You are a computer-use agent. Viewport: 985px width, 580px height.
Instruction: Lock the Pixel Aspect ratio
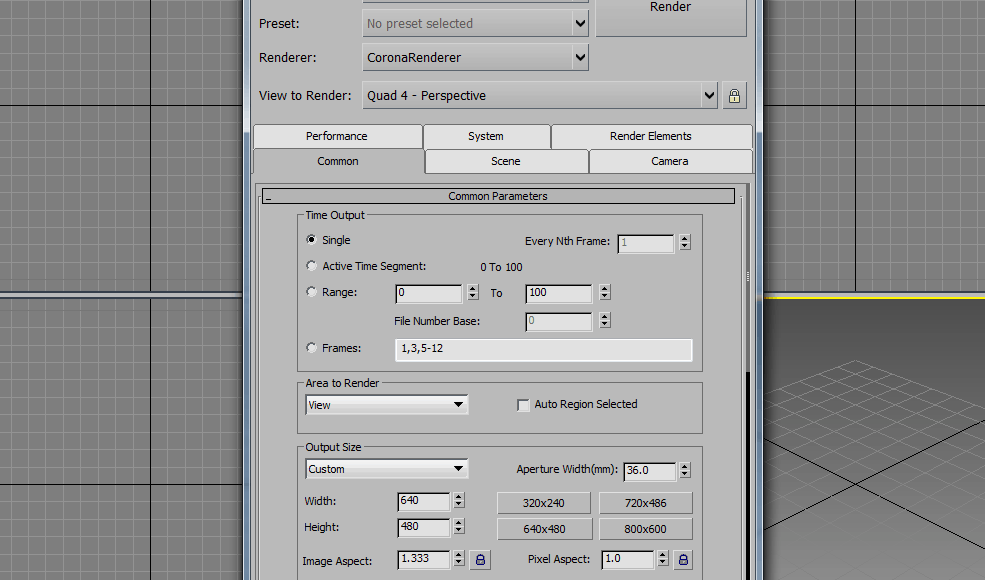(x=683, y=560)
